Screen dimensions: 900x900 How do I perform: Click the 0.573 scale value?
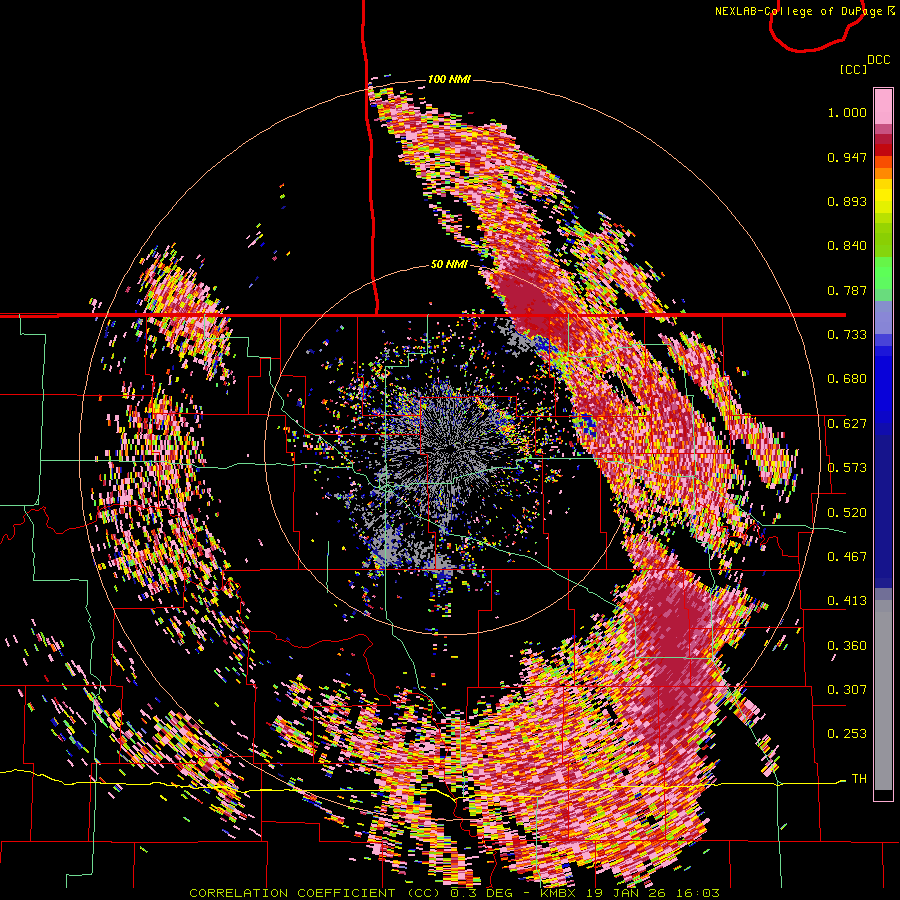click(847, 468)
